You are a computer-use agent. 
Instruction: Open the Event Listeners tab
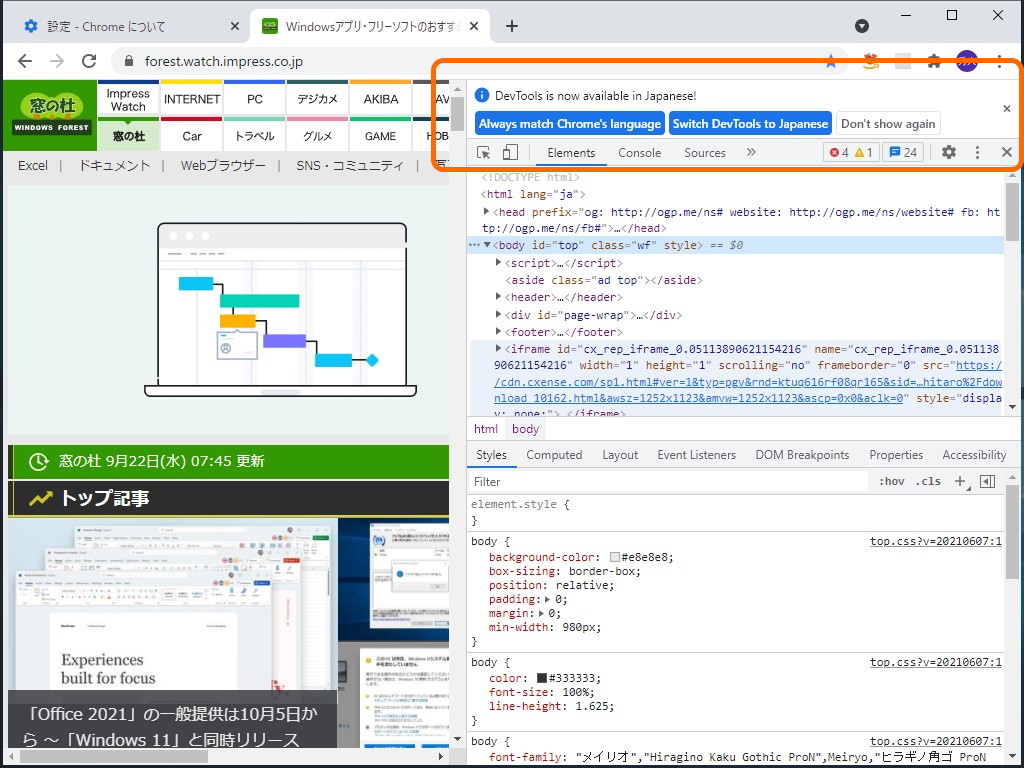click(x=696, y=455)
